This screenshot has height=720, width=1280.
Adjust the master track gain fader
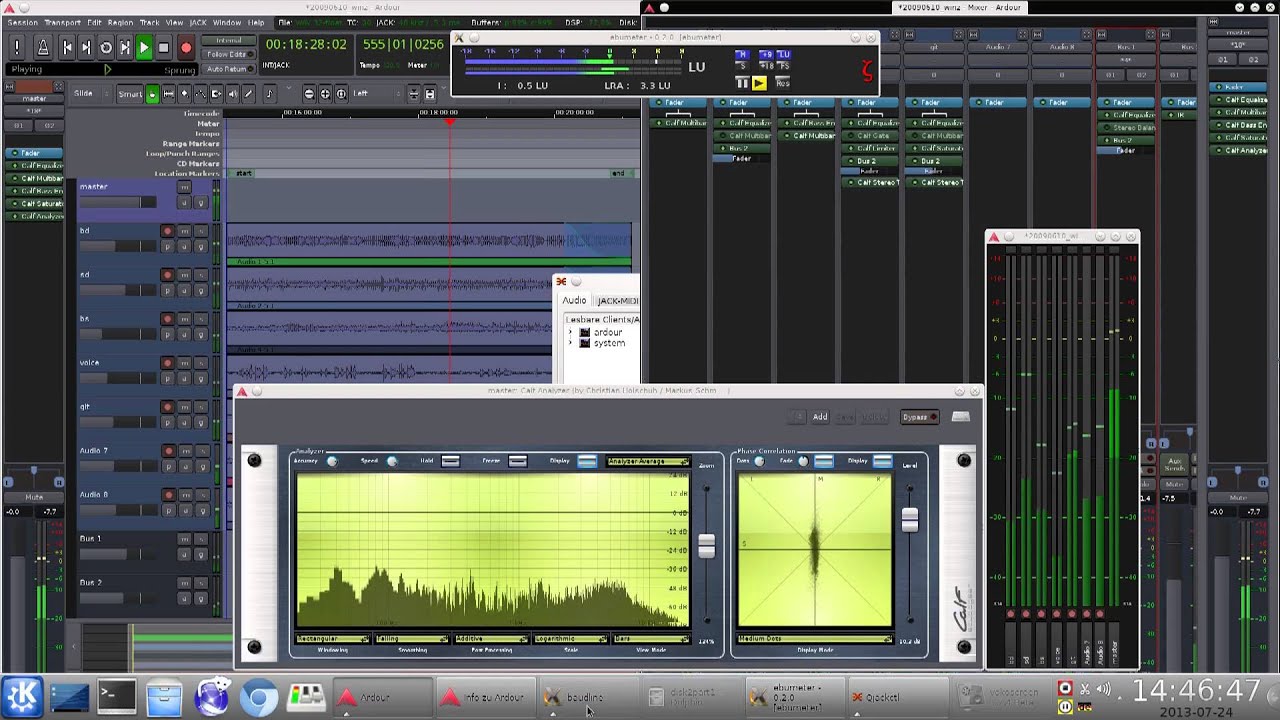tap(118, 202)
